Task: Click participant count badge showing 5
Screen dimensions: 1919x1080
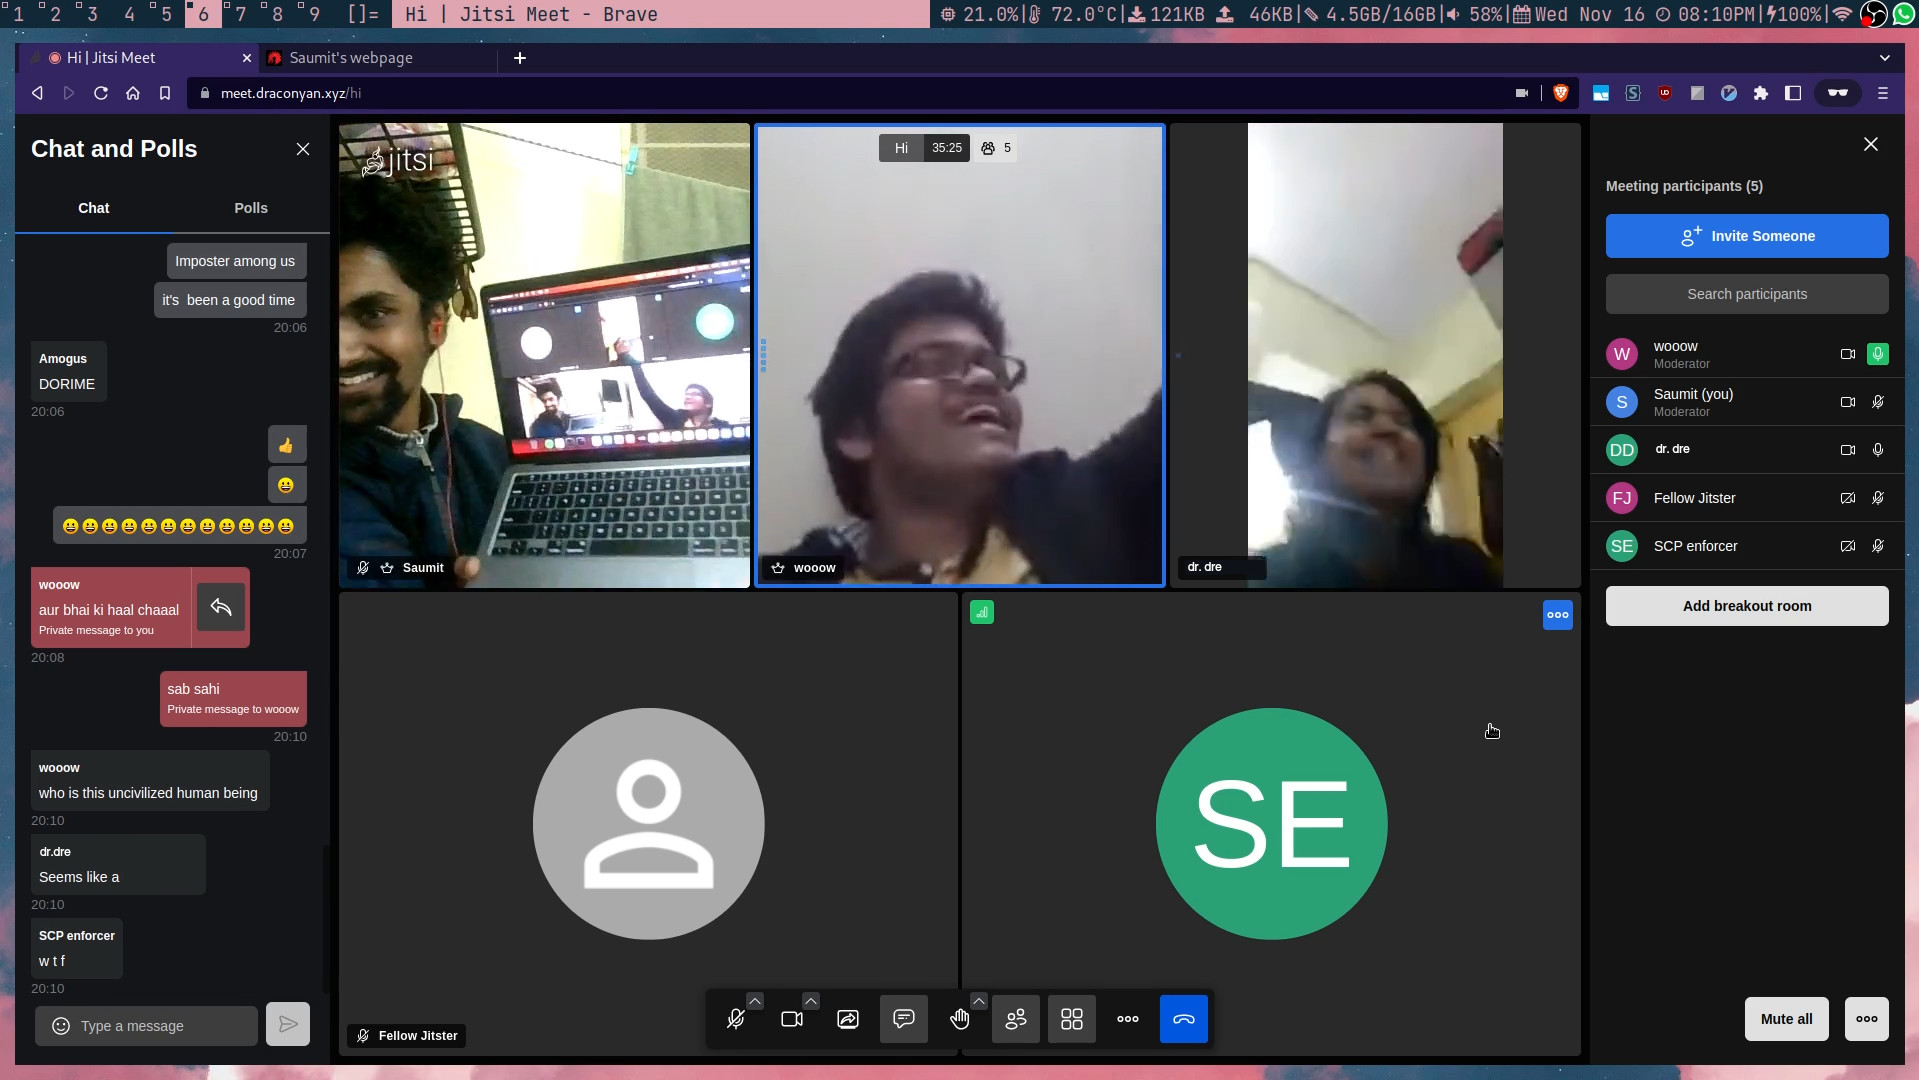Action: (996, 148)
